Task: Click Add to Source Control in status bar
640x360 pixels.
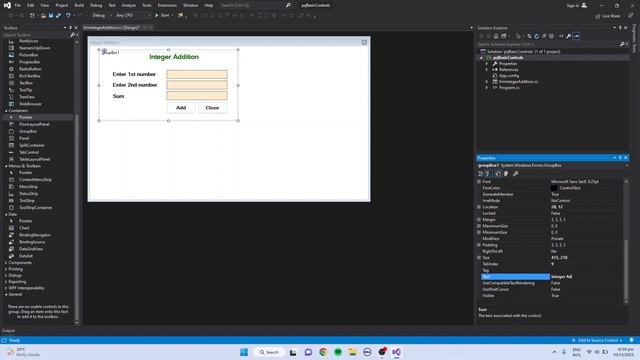Action: click(x=597, y=340)
